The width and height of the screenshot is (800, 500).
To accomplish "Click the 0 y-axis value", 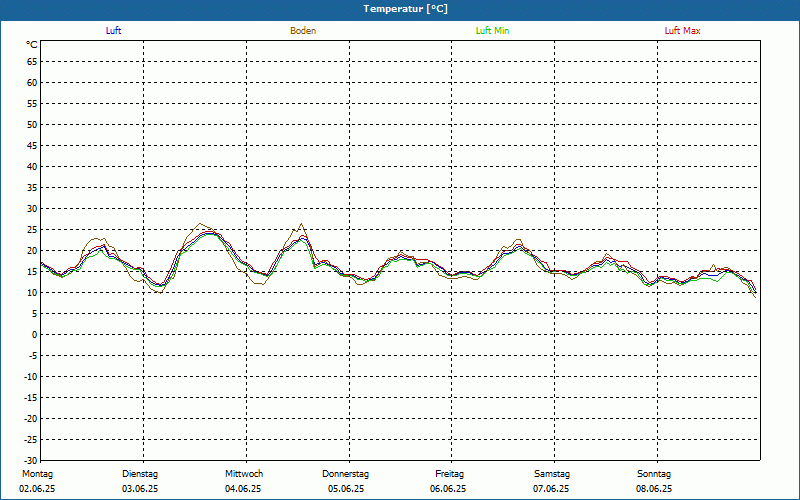I will click(x=35, y=335).
